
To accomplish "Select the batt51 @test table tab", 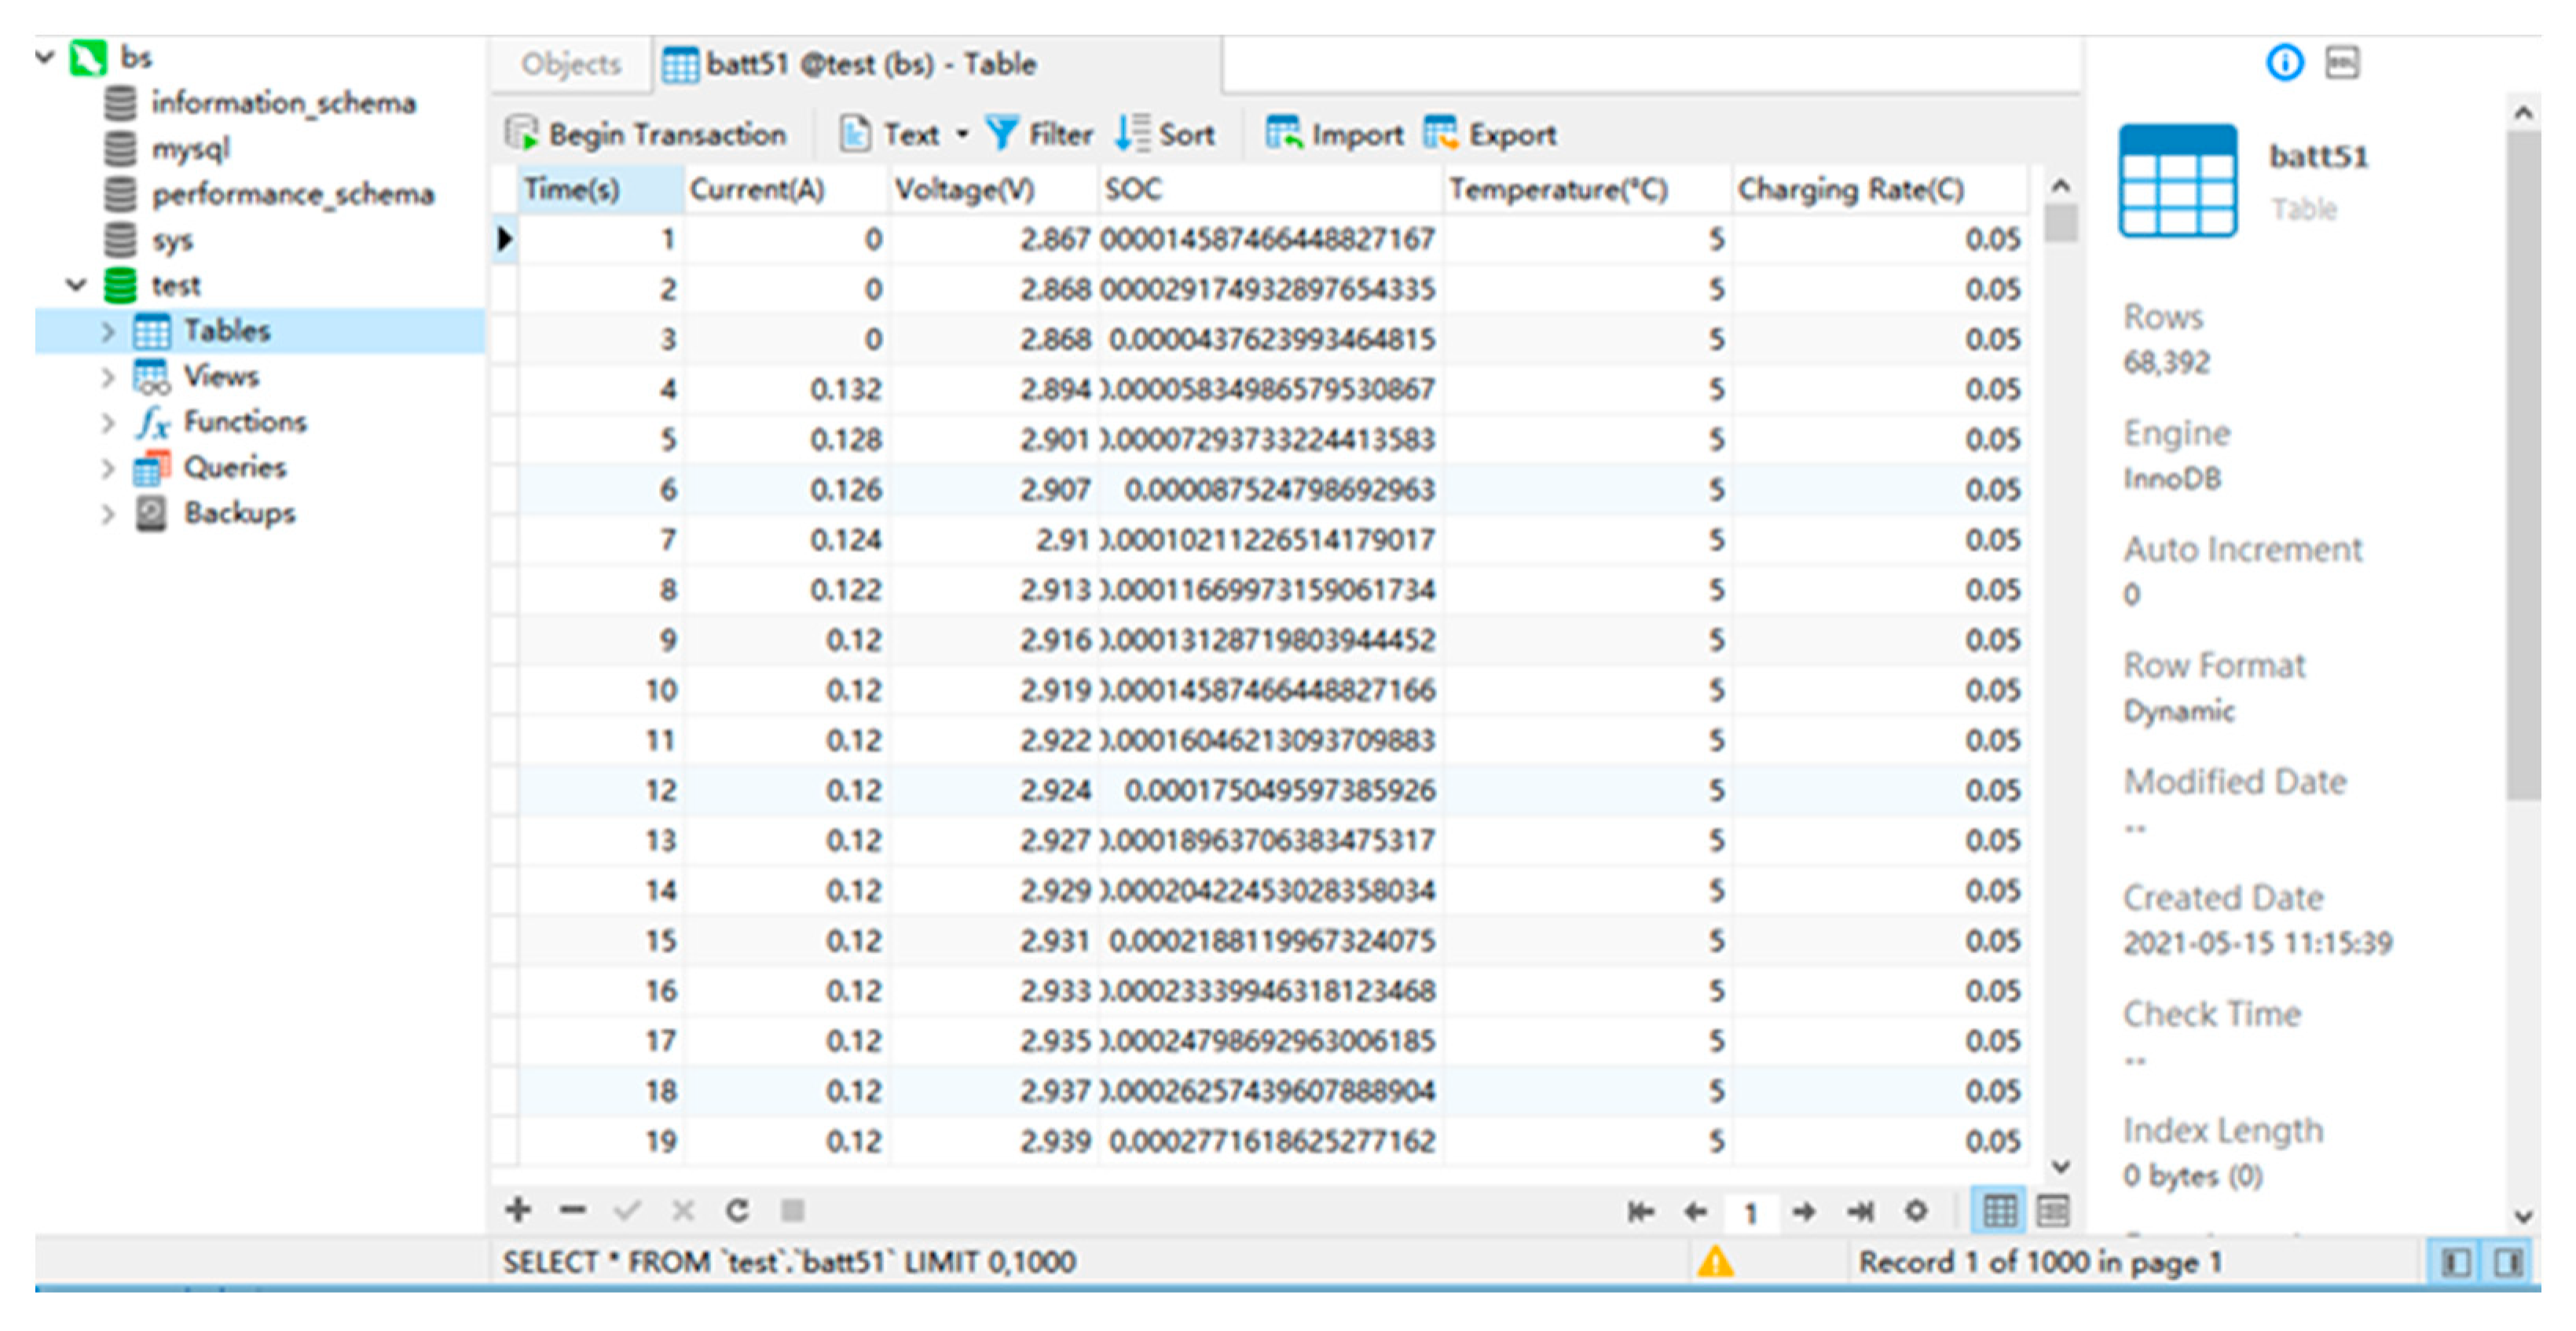I will [x=870, y=64].
